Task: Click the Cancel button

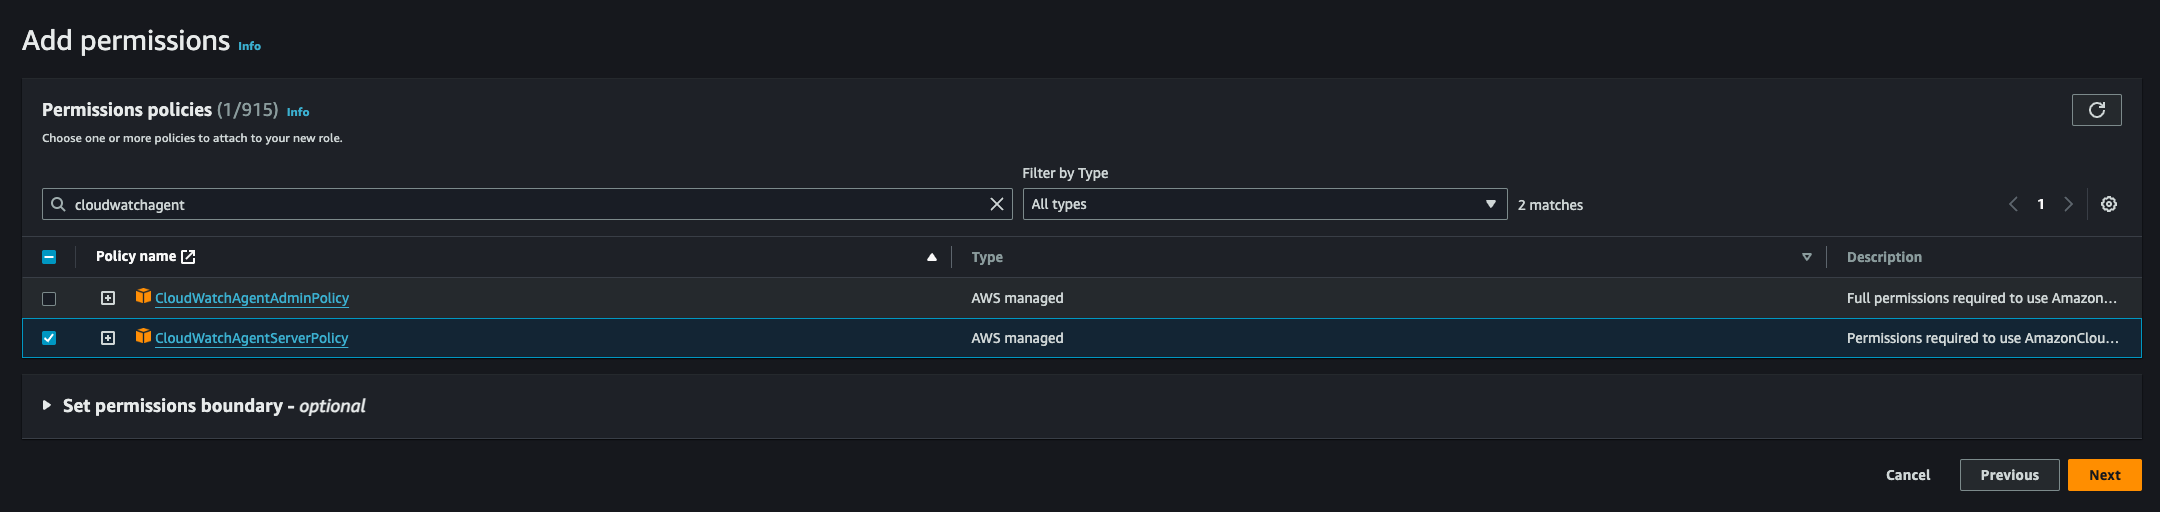Action: [1908, 475]
